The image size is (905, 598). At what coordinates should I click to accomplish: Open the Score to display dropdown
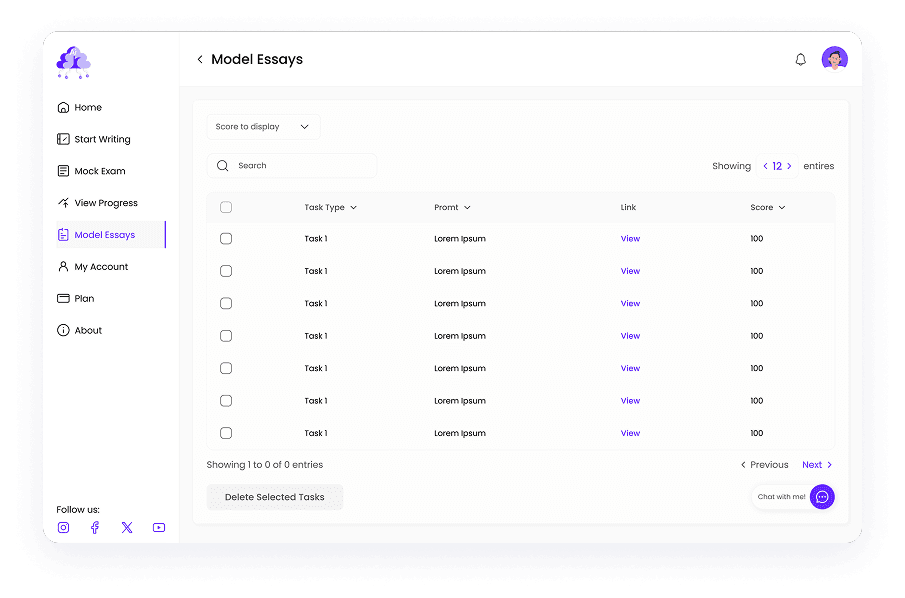coord(262,126)
